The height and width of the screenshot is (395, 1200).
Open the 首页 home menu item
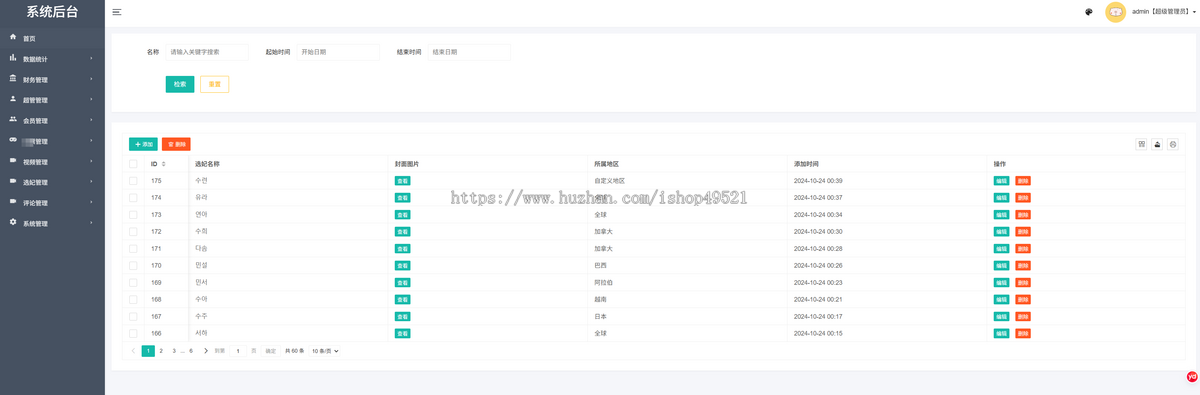click(52, 38)
